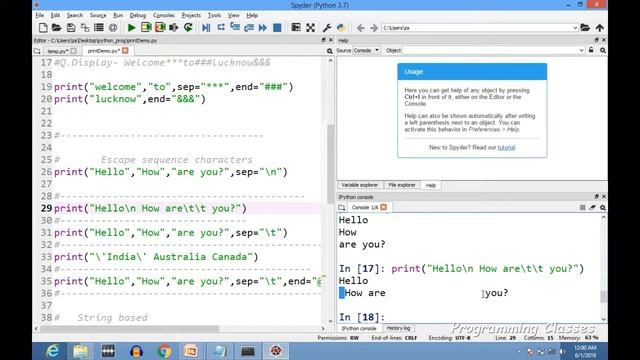Click console vertical scrollbar thumb
This screenshot has height=360, width=640.
tap(603, 296)
